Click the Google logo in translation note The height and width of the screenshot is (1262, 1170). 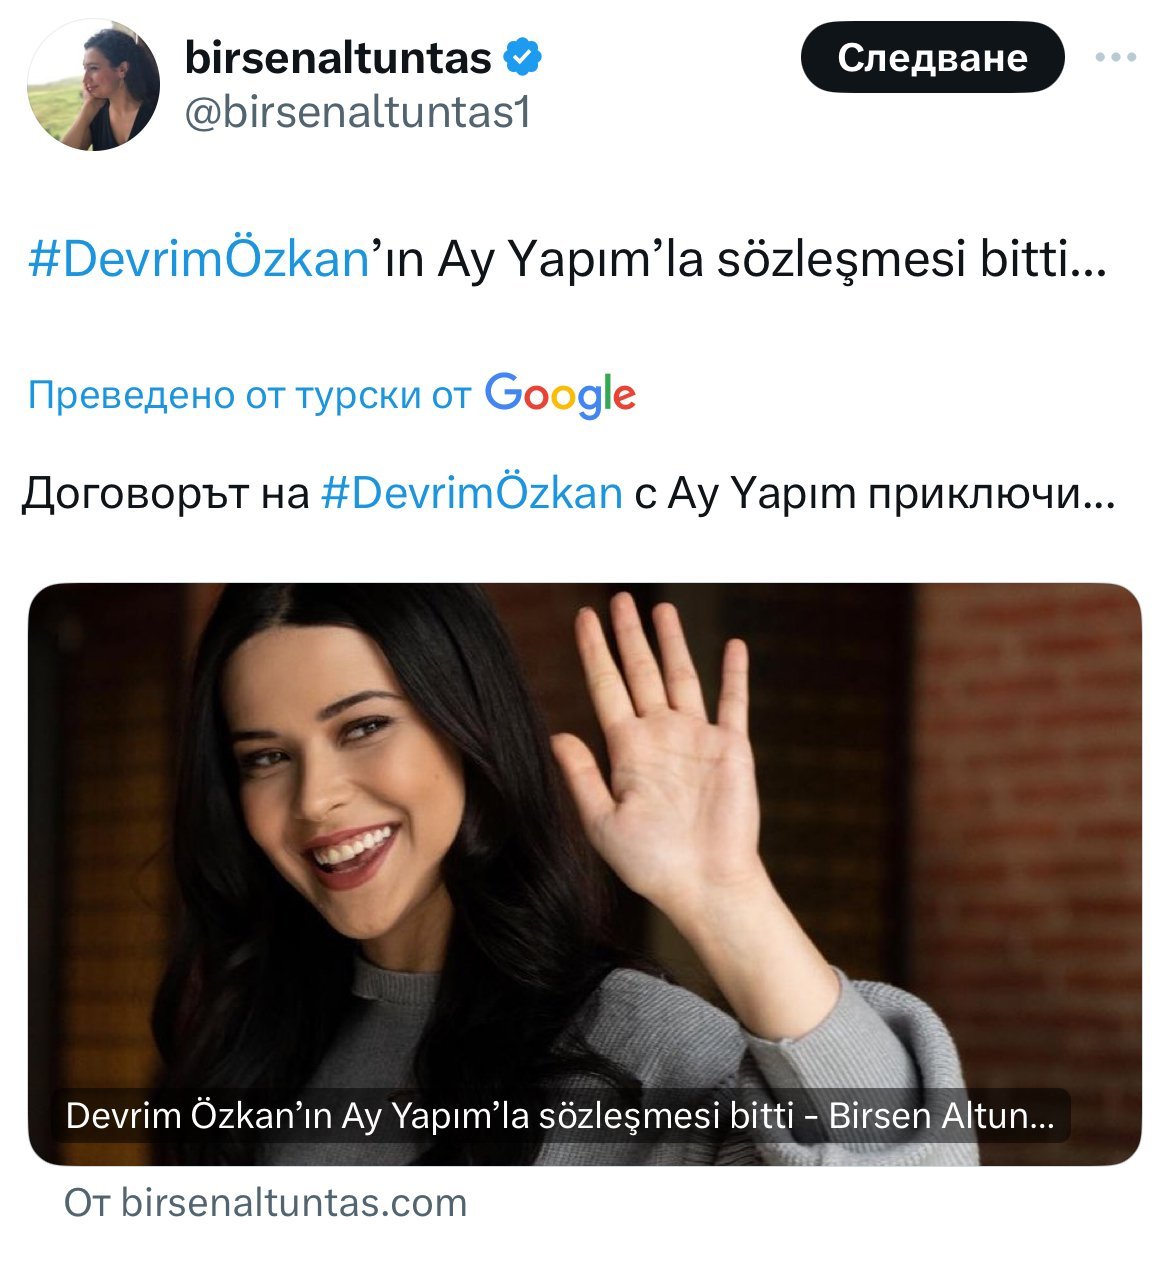click(560, 395)
